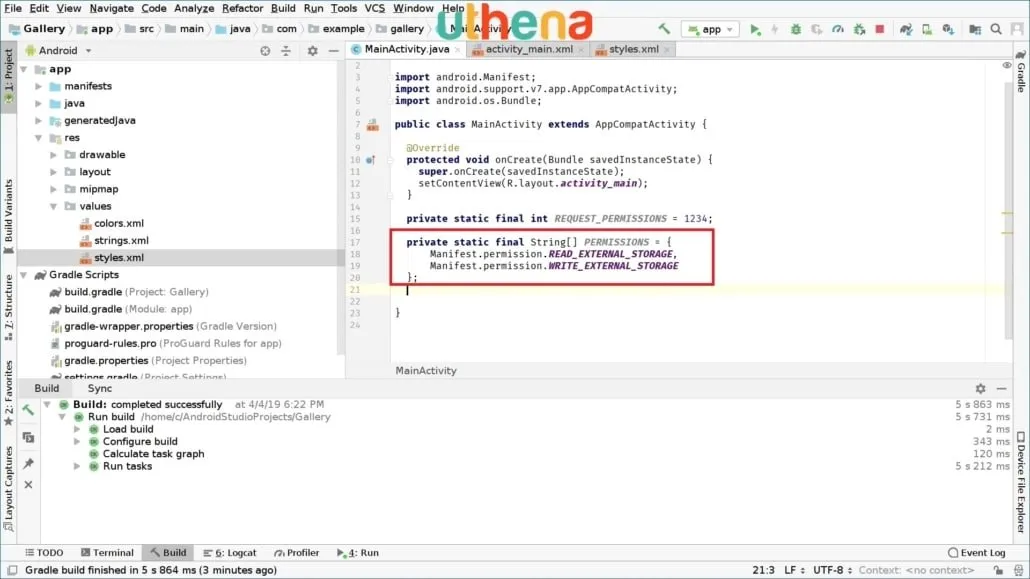The height and width of the screenshot is (579, 1030).
Task: Hide the Project panel with minus icon
Action: [333, 51]
